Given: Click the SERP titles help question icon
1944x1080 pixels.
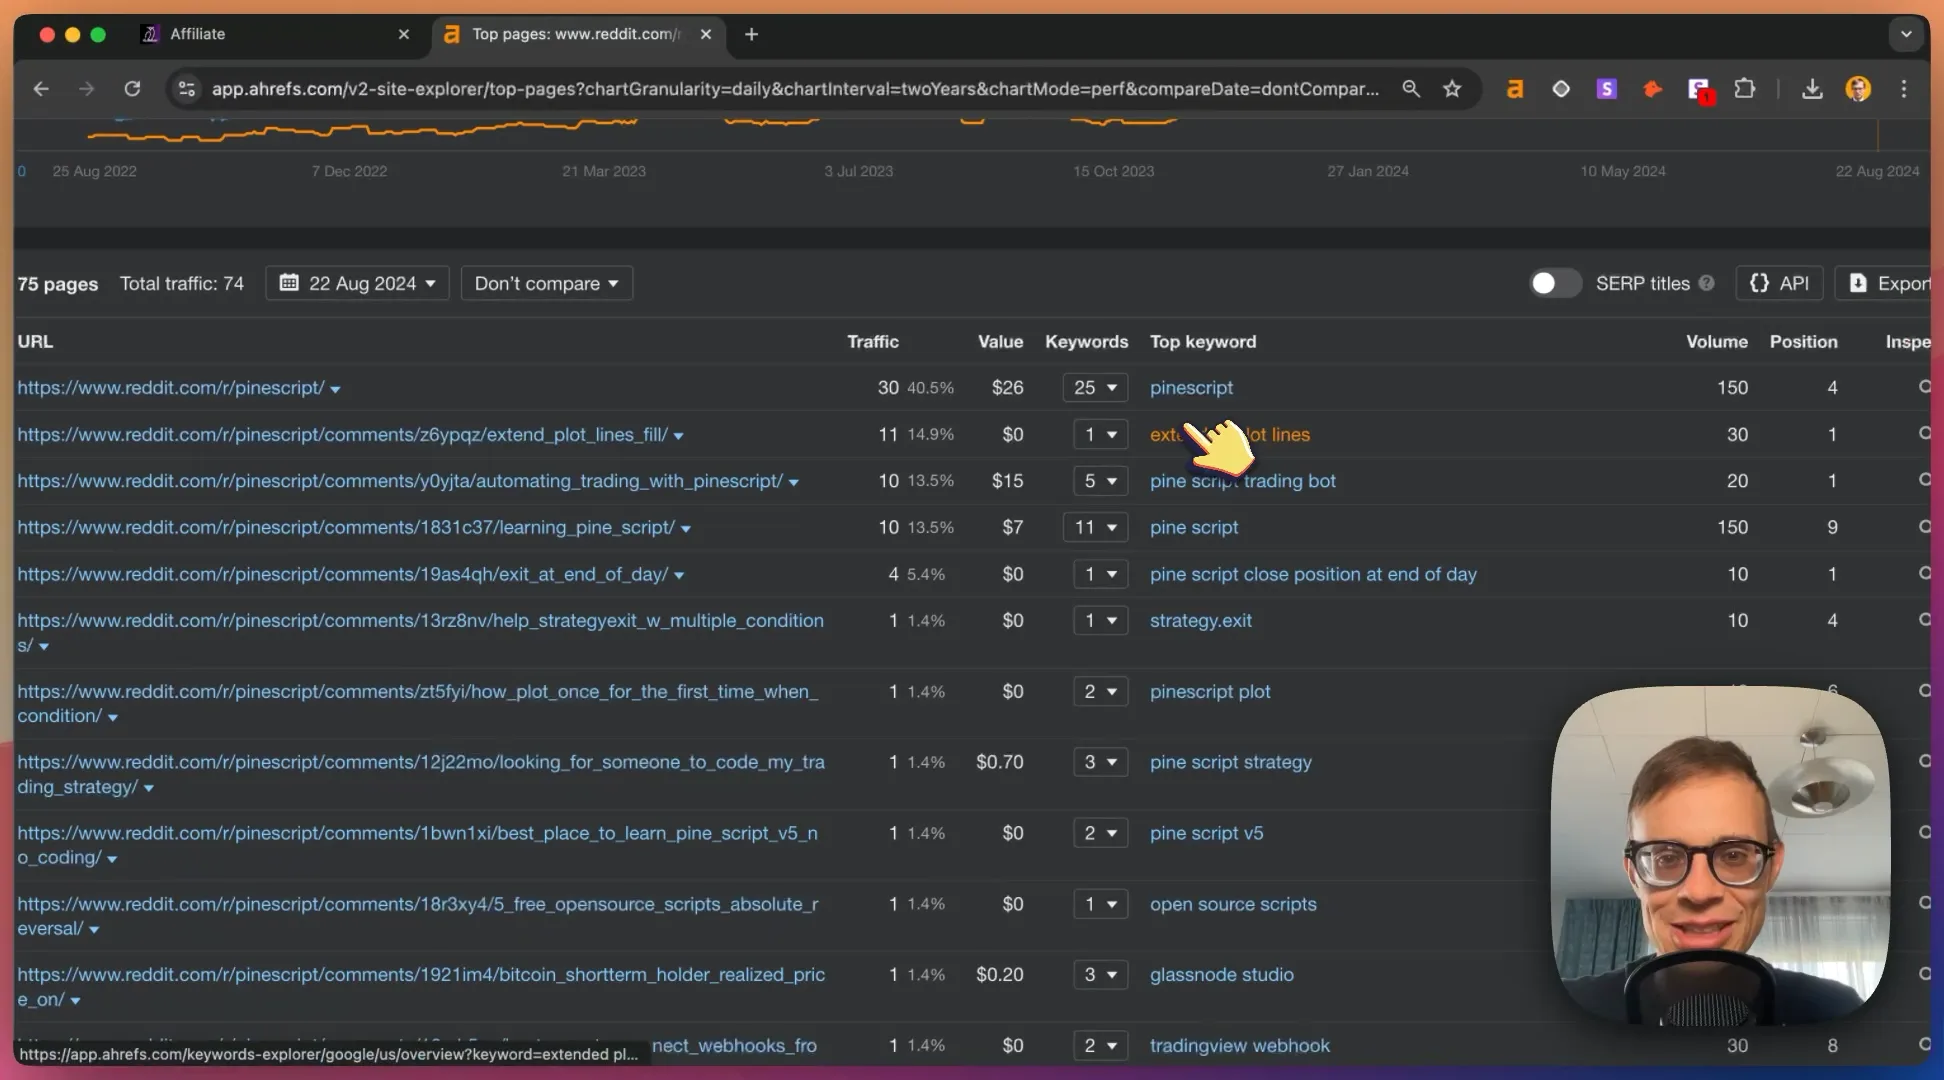Looking at the screenshot, I should [x=1707, y=283].
